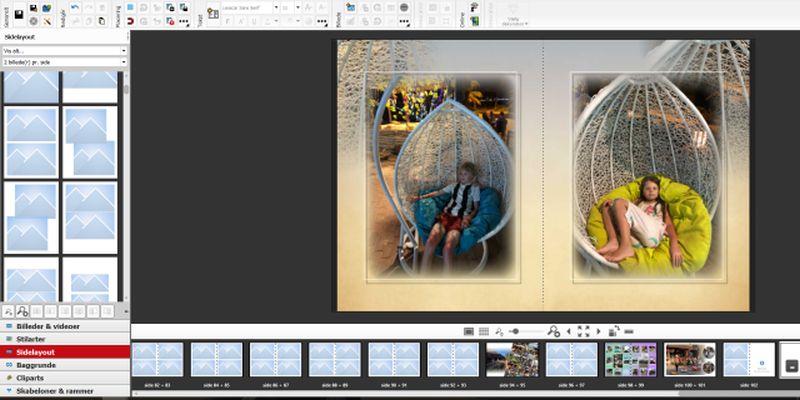
Task: Go to next page with right arrow
Action: tap(599, 331)
